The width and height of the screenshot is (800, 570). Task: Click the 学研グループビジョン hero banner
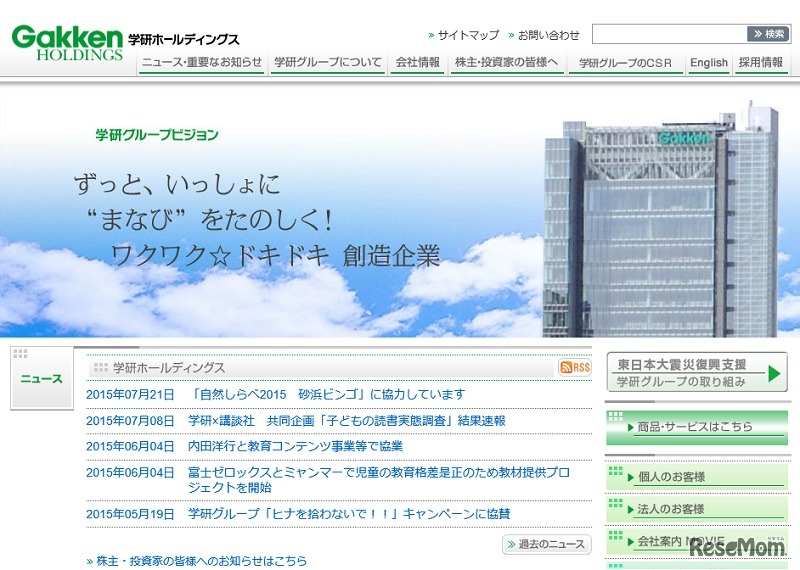pos(400,210)
